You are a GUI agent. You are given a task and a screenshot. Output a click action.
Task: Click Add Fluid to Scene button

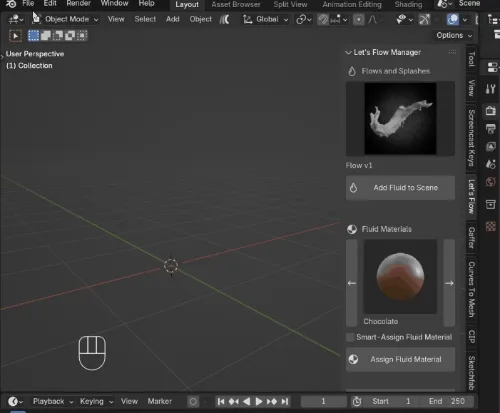(400, 188)
